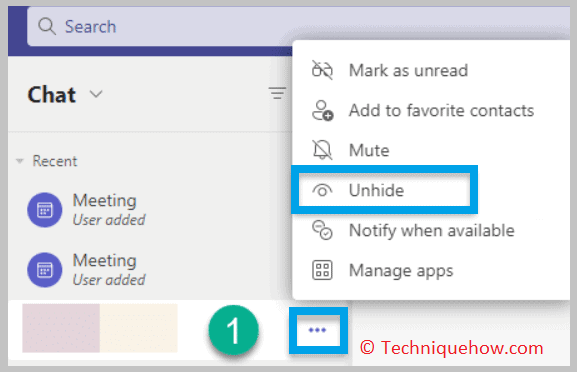Open the Chat dropdown chevron
The image size is (577, 372).
pyautogui.click(x=96, y=94)
